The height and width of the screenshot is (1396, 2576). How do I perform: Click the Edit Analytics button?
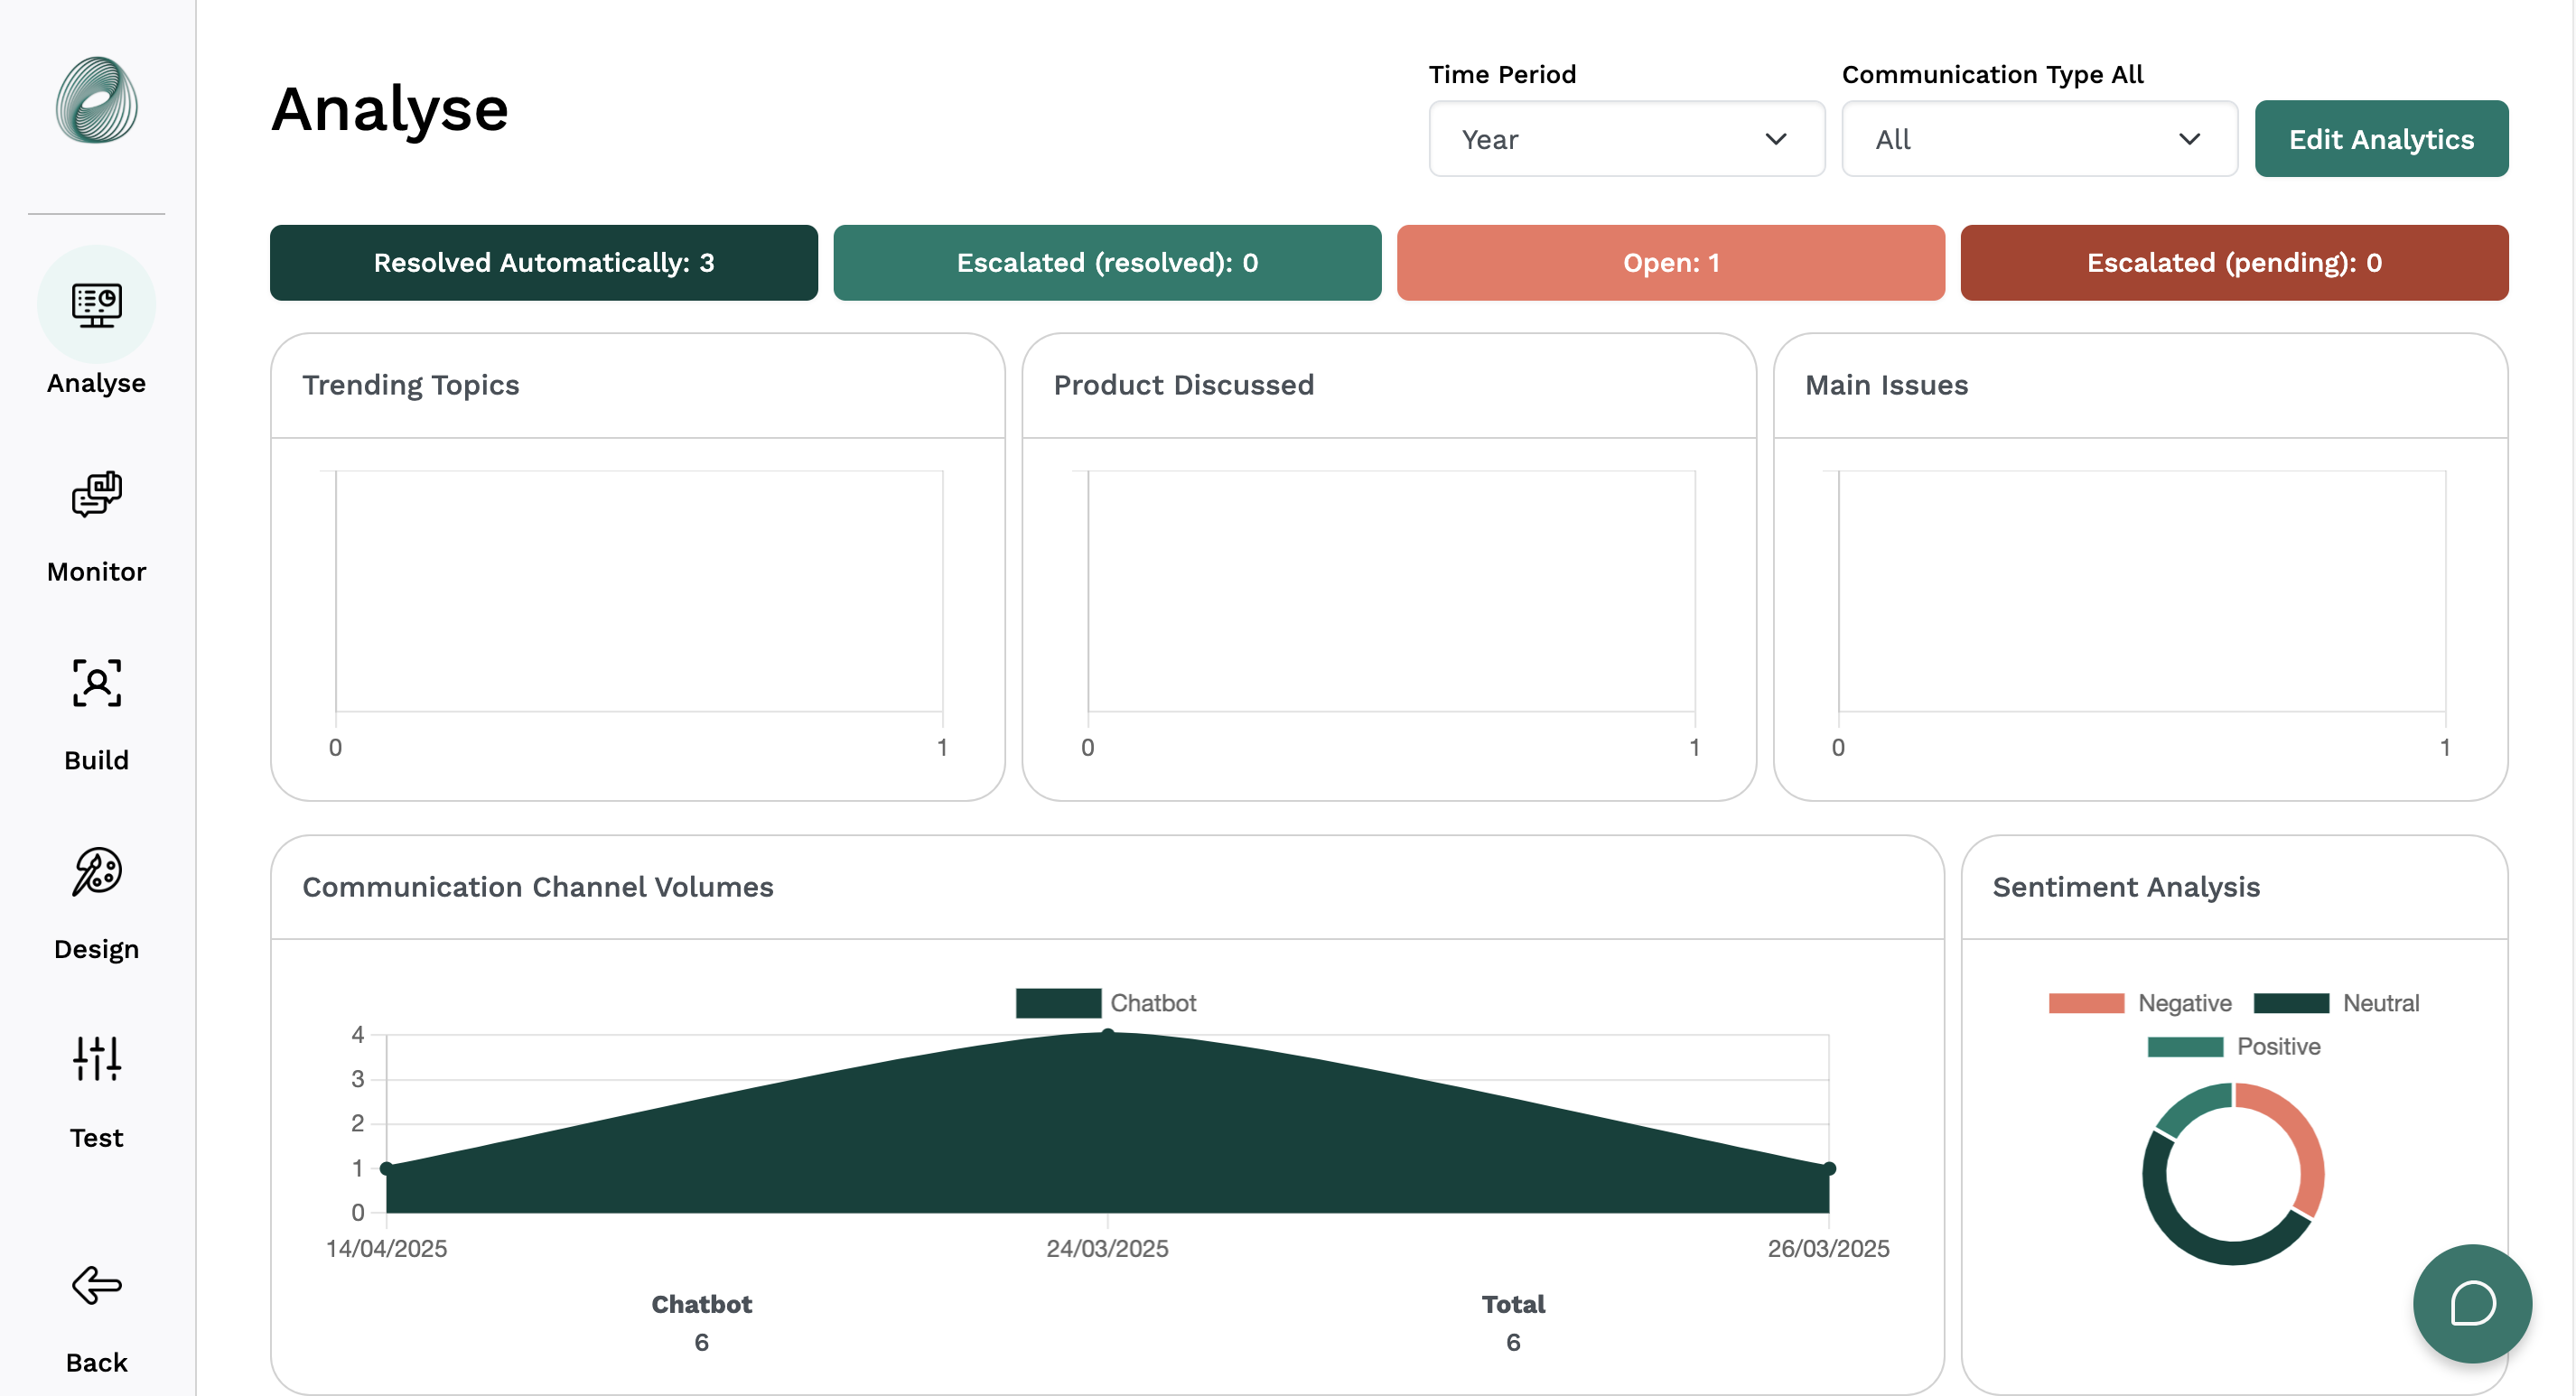(2381, 139)
